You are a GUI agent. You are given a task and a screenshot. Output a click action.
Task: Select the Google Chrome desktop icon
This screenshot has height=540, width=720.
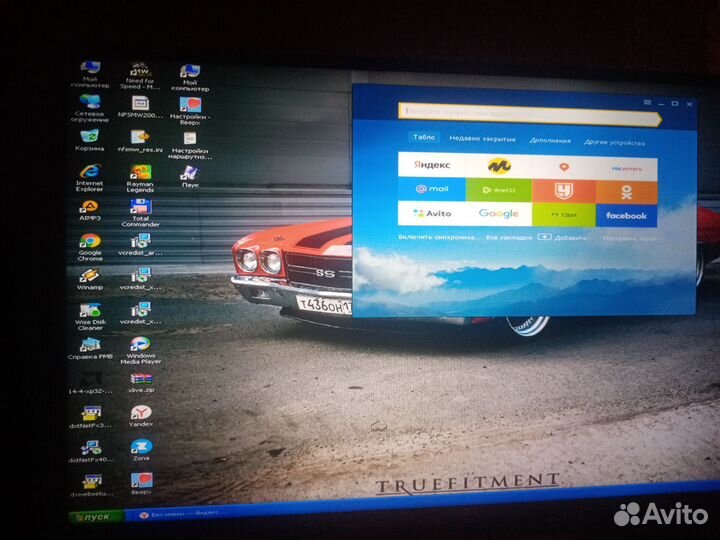coord(90,242)
